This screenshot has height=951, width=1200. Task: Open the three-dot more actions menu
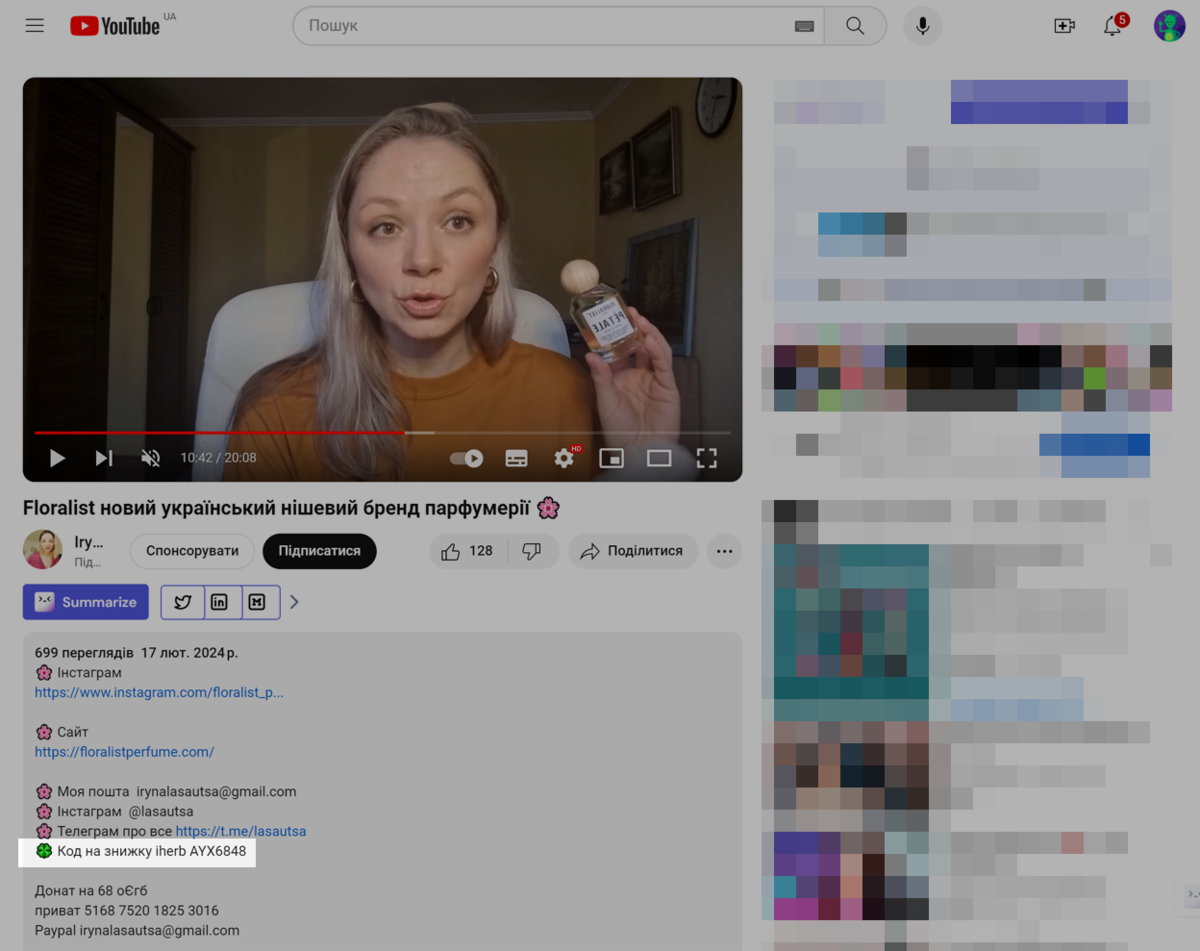(724, 551)
